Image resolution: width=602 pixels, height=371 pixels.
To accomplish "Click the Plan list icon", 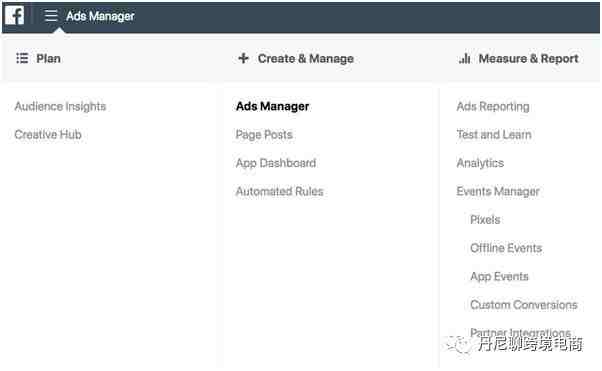I will 22,58.
